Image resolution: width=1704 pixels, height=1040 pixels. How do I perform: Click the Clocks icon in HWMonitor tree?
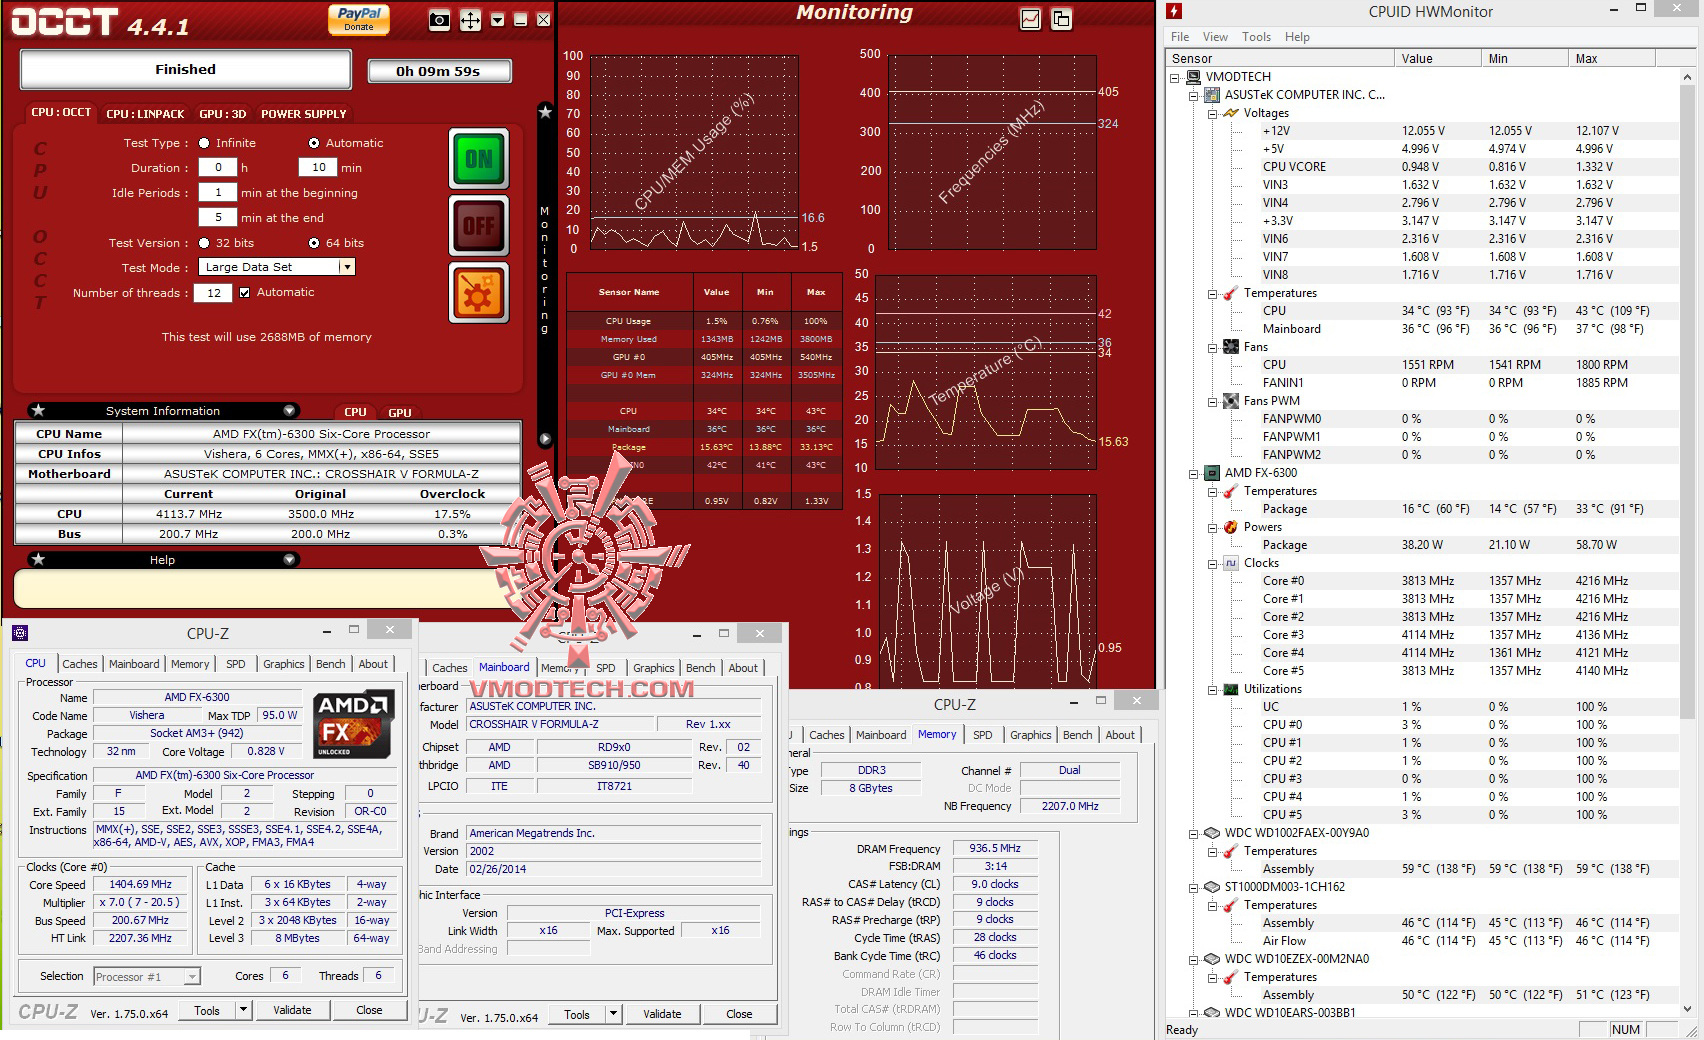1230,563
